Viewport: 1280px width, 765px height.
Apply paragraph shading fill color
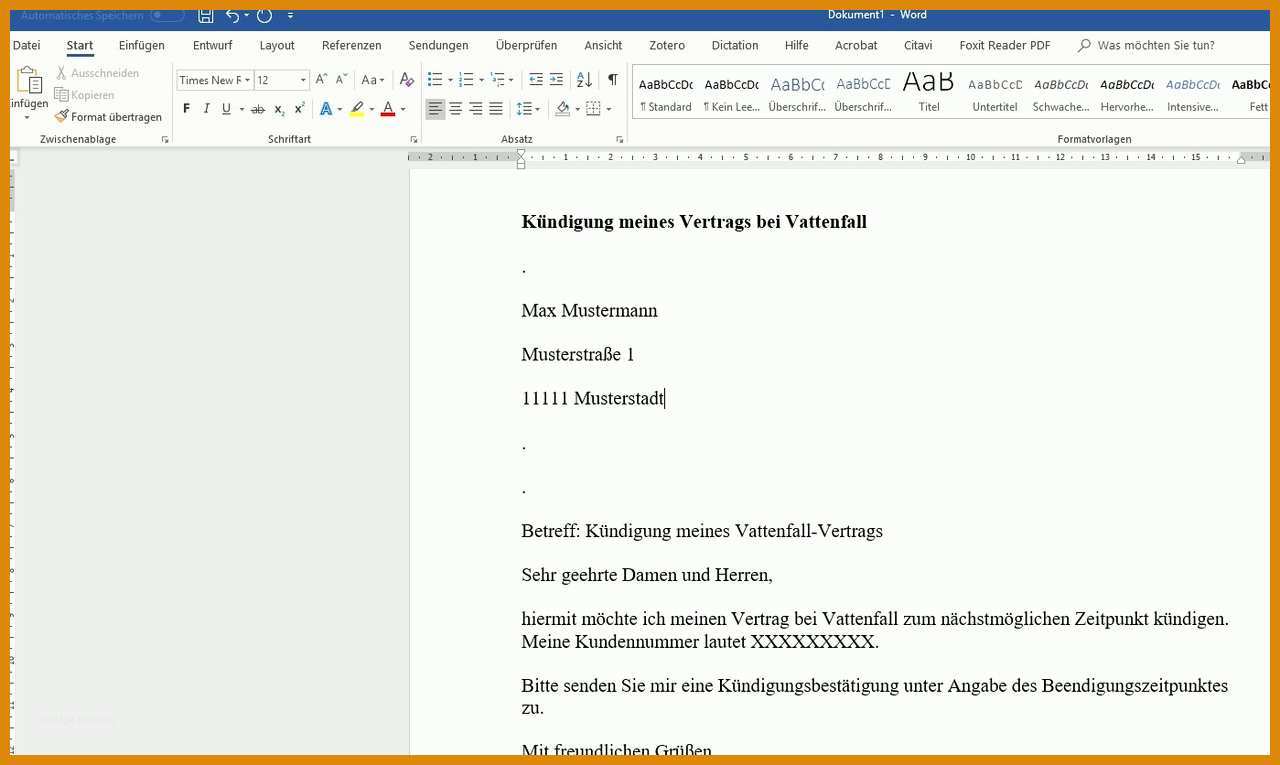(x=562, y=109)
